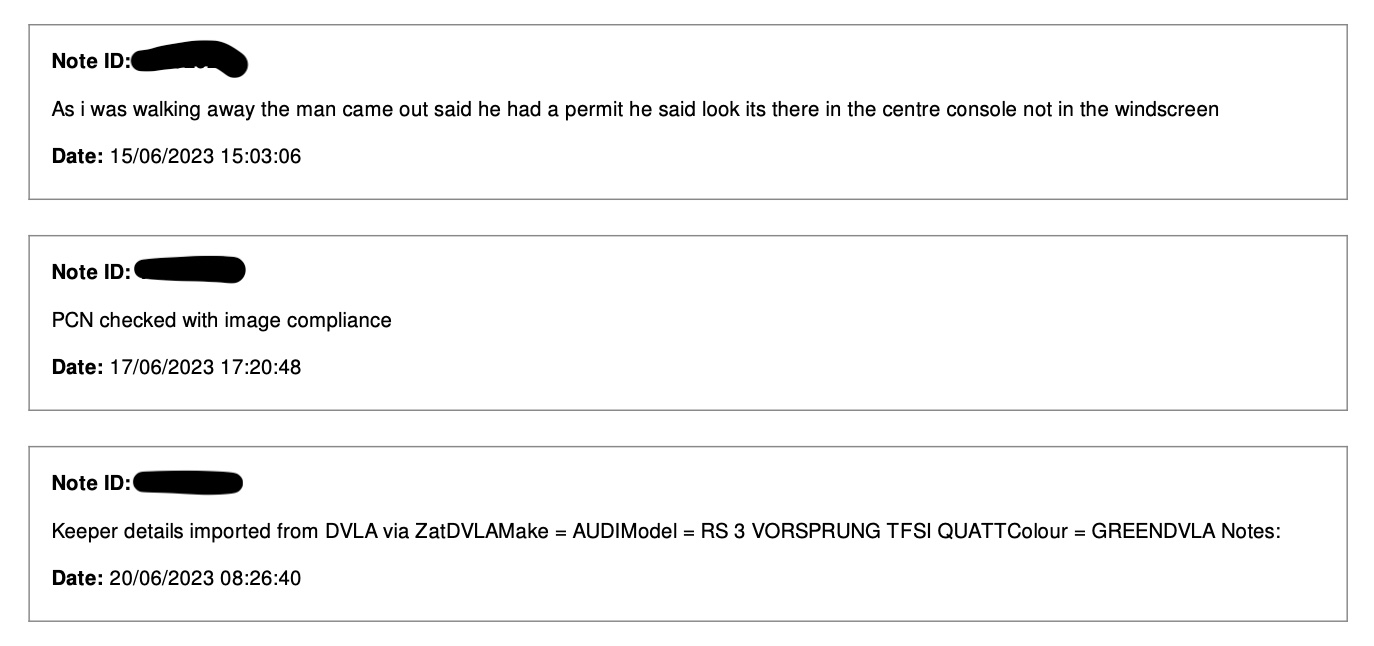Click the 'Date:' label in third note
This screenshot has height=646, width=1374.
click(x=77, y=578)
